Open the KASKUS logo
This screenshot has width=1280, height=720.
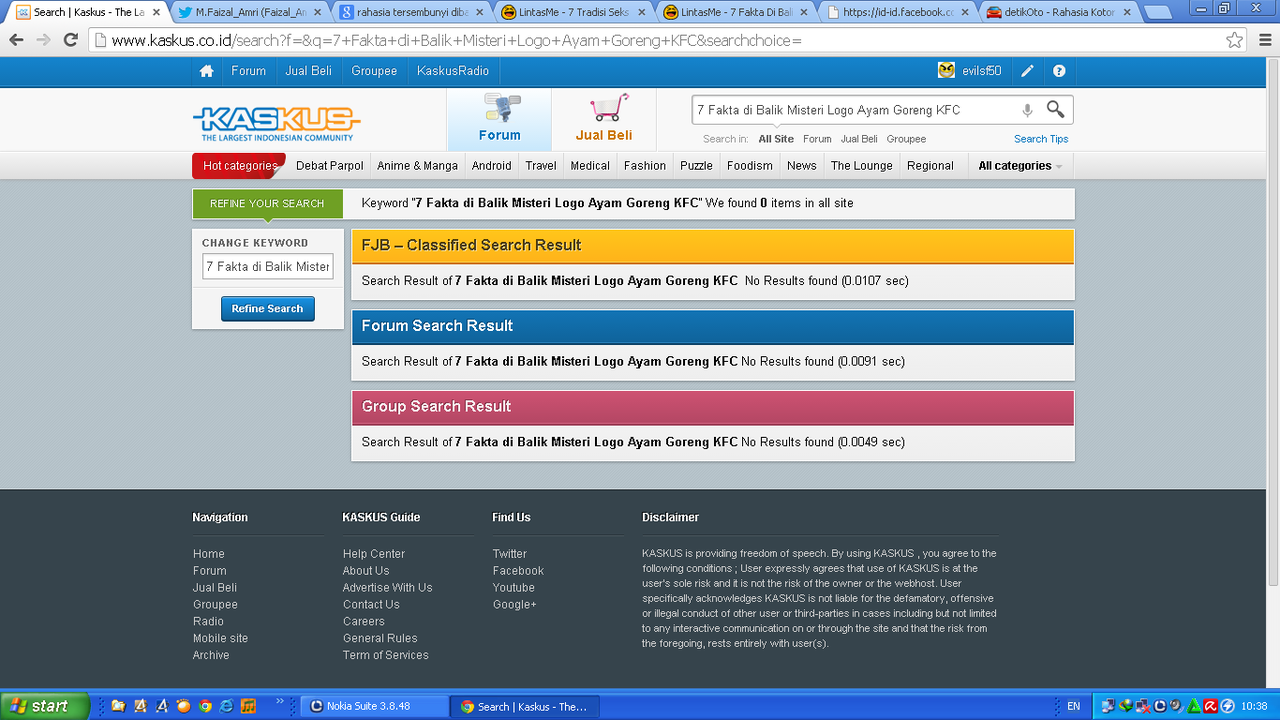pyautogui.click(x=277, y=123)
